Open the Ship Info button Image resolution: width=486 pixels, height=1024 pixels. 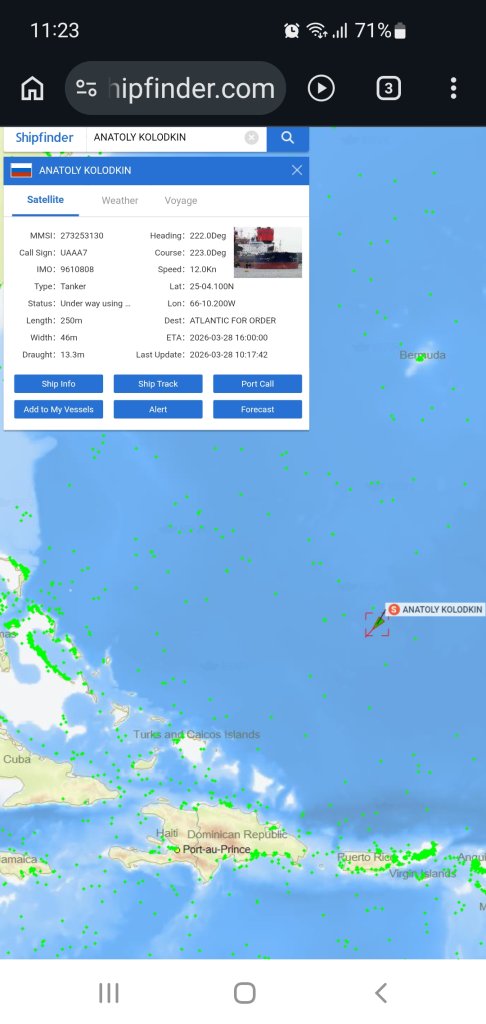(x=59, y=384)
